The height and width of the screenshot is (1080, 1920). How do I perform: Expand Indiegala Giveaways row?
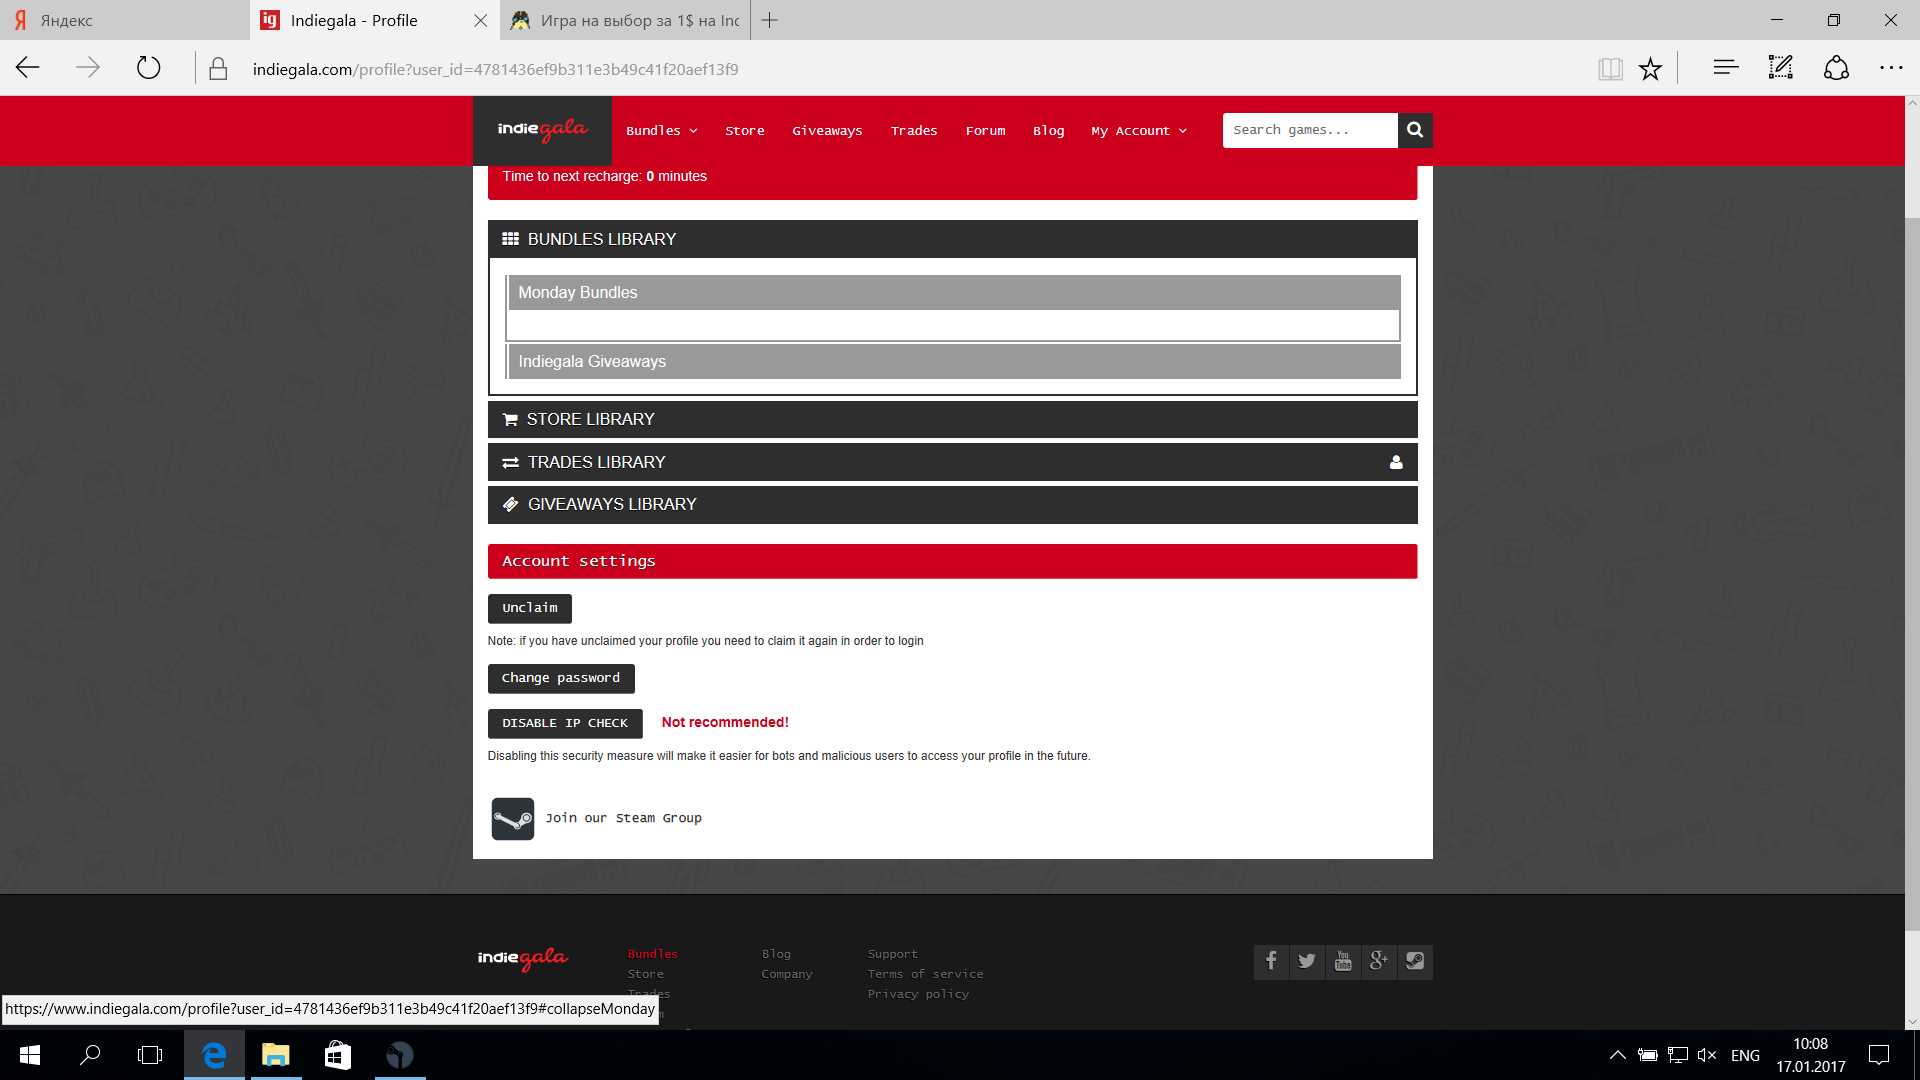pos(954,361)
